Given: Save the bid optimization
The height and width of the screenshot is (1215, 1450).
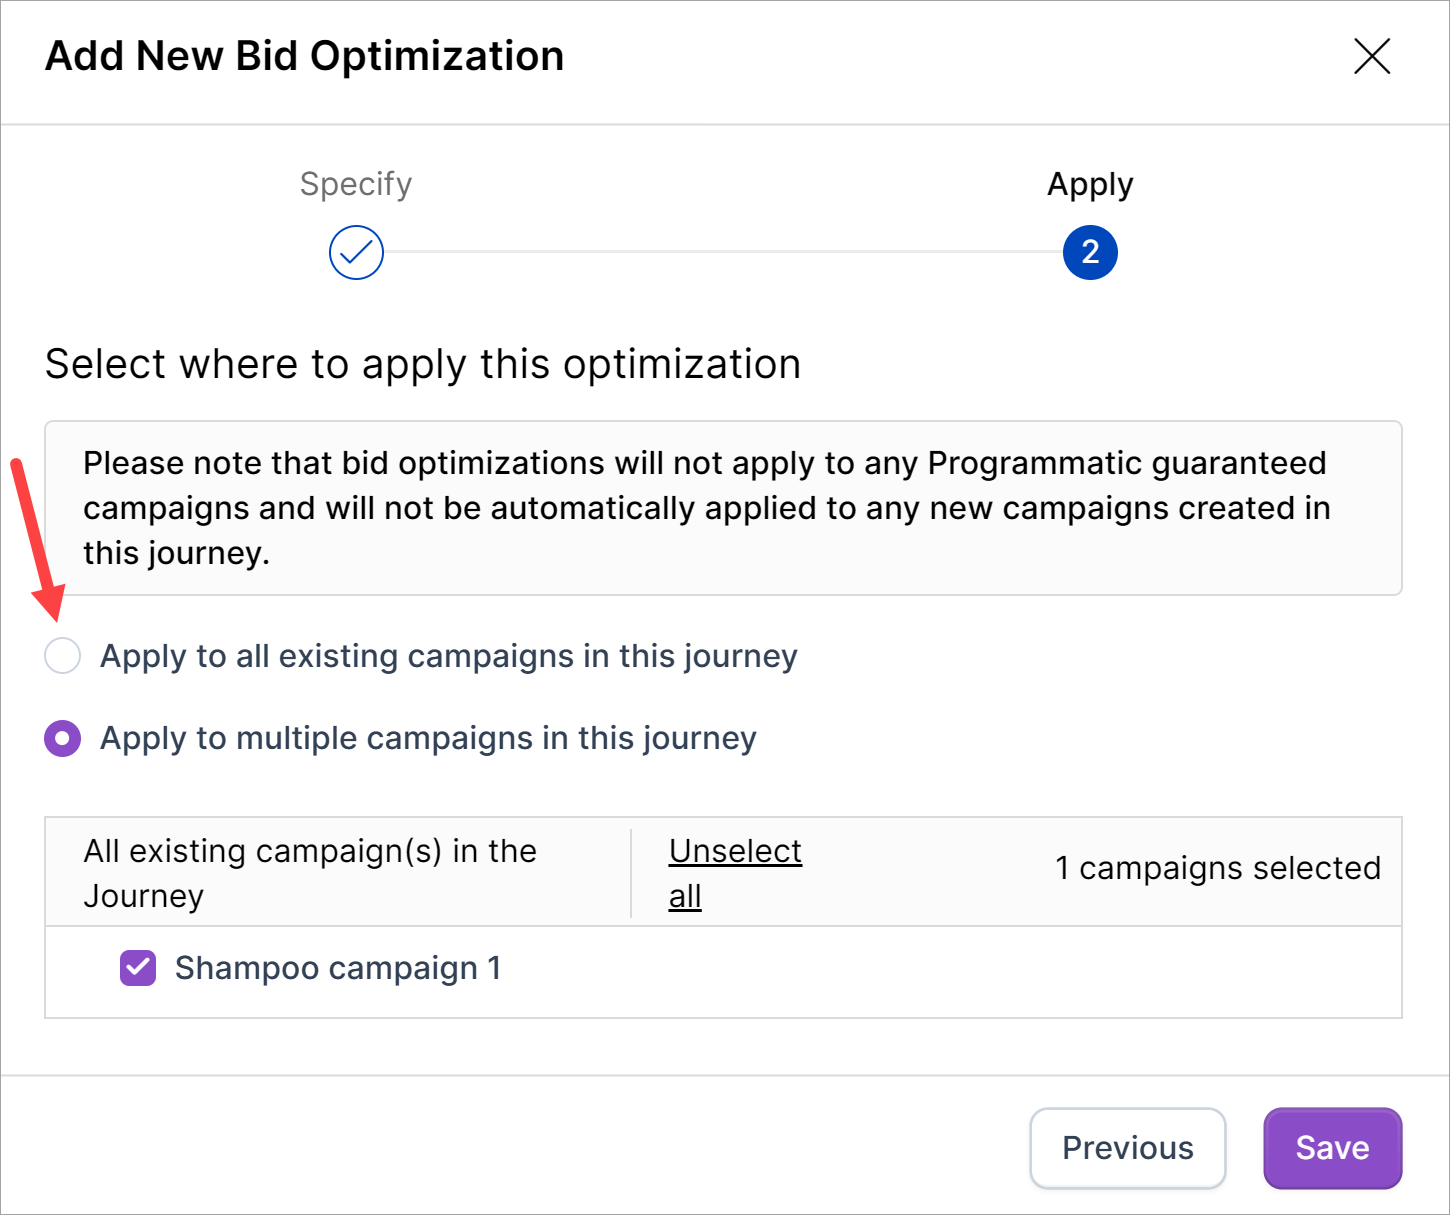Looking at the screenshot, I should pyautogui.click(x=1332, y=1148).
